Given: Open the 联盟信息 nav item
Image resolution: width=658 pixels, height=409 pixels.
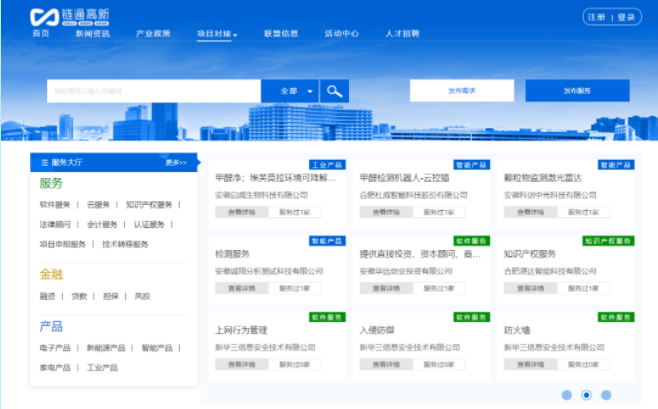Looking at the screenshot, I should click(281, 34).
